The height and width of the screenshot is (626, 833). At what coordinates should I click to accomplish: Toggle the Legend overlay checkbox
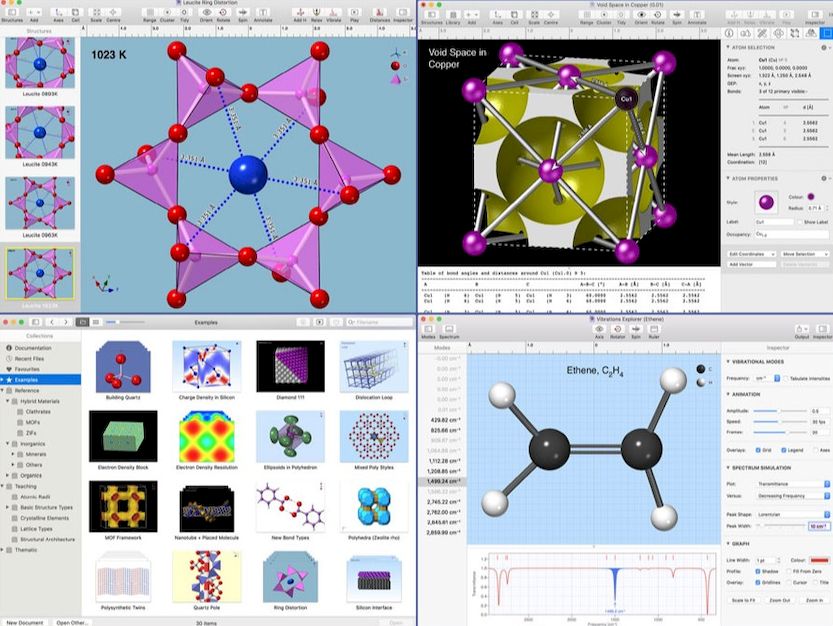[x=783, y=449]
